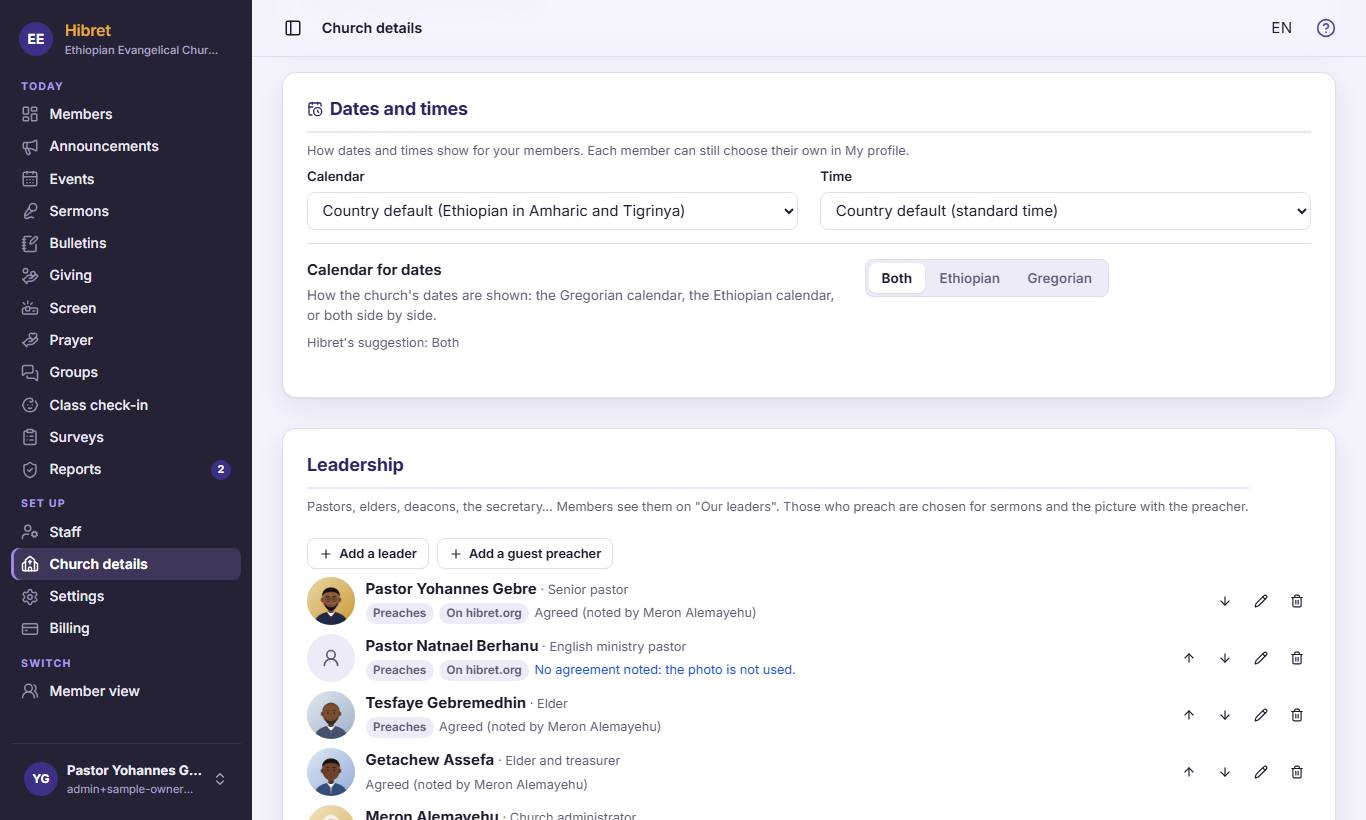Open the Prayer section

click(x=126, y=340)
